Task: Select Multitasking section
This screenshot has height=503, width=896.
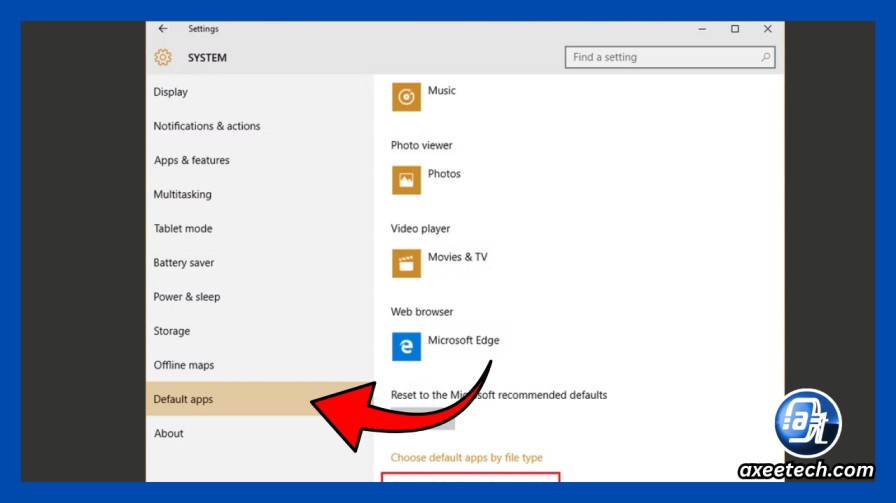Action: pos(259,194)
